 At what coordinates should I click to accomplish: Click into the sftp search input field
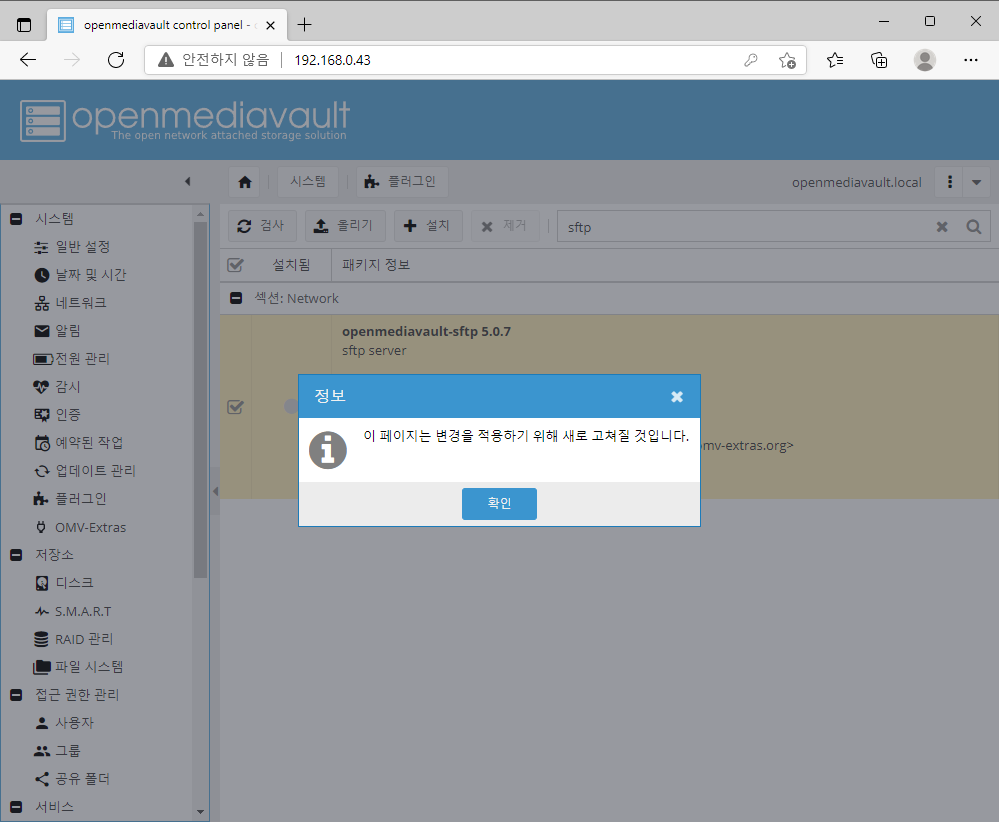tap(745, 227)
